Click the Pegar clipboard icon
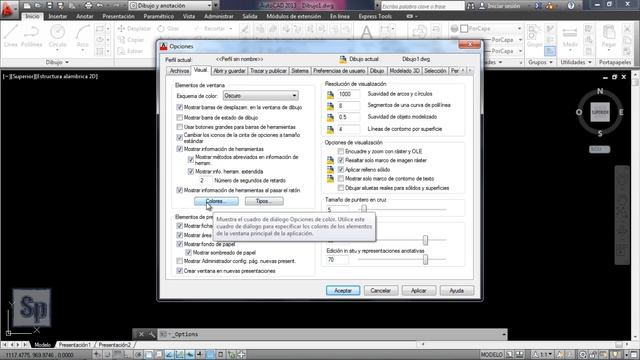Screen dimensions: 640x360 coord(609,36)
